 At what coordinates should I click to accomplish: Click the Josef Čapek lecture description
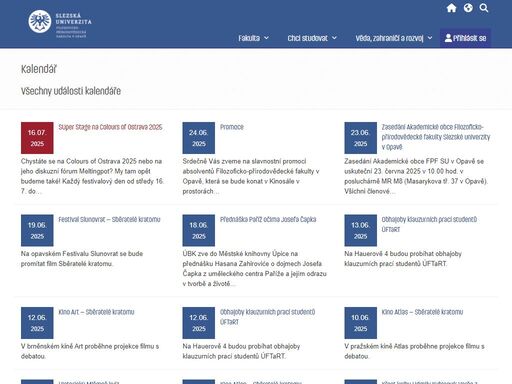[254, 269]
